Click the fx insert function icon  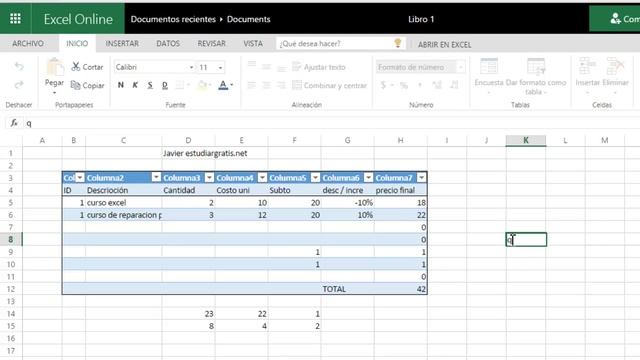(14, 123)
